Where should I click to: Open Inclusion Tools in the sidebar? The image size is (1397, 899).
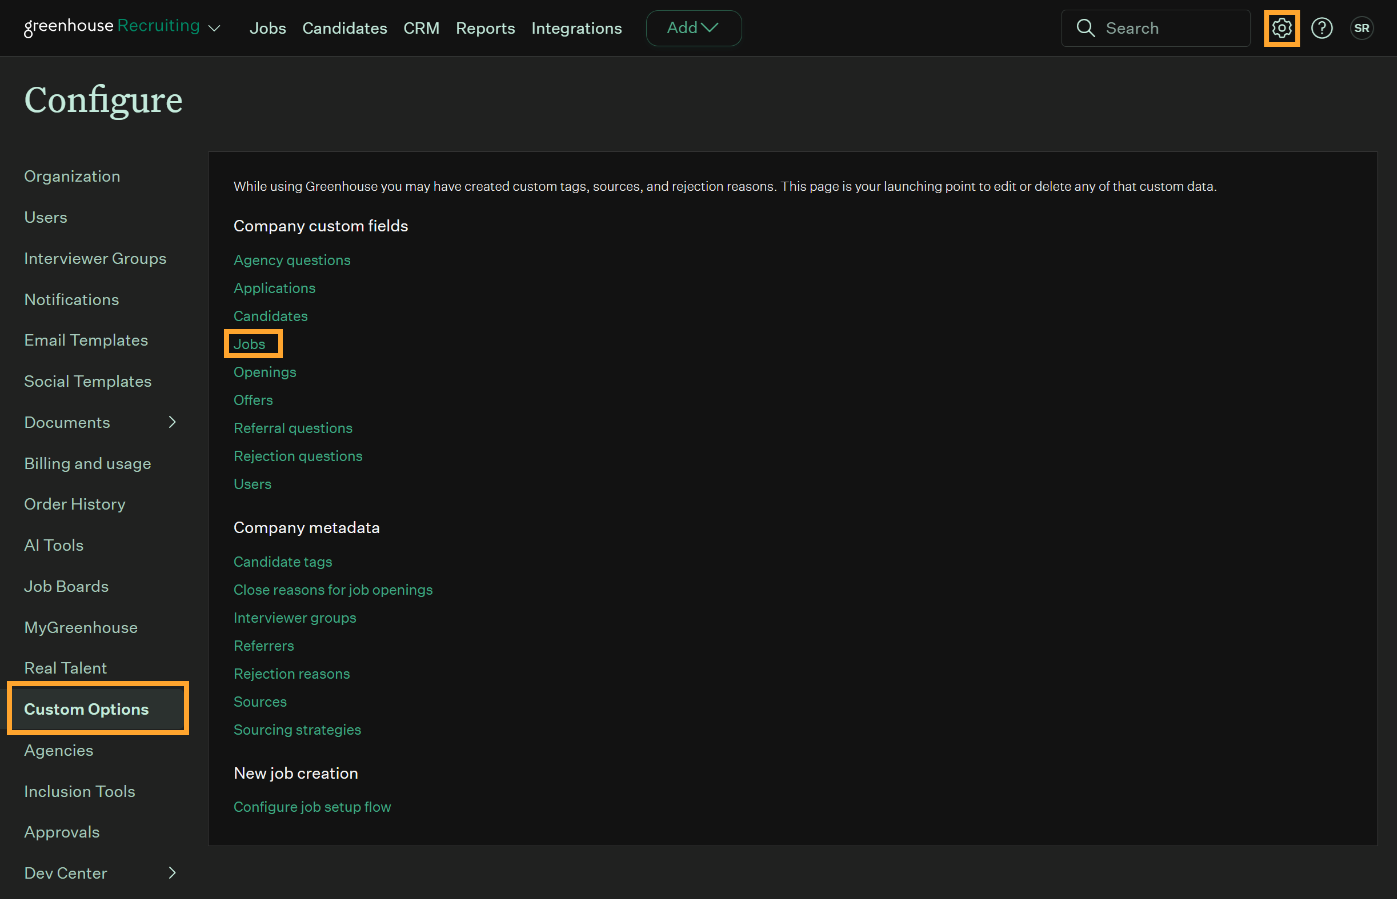[80, 791]
